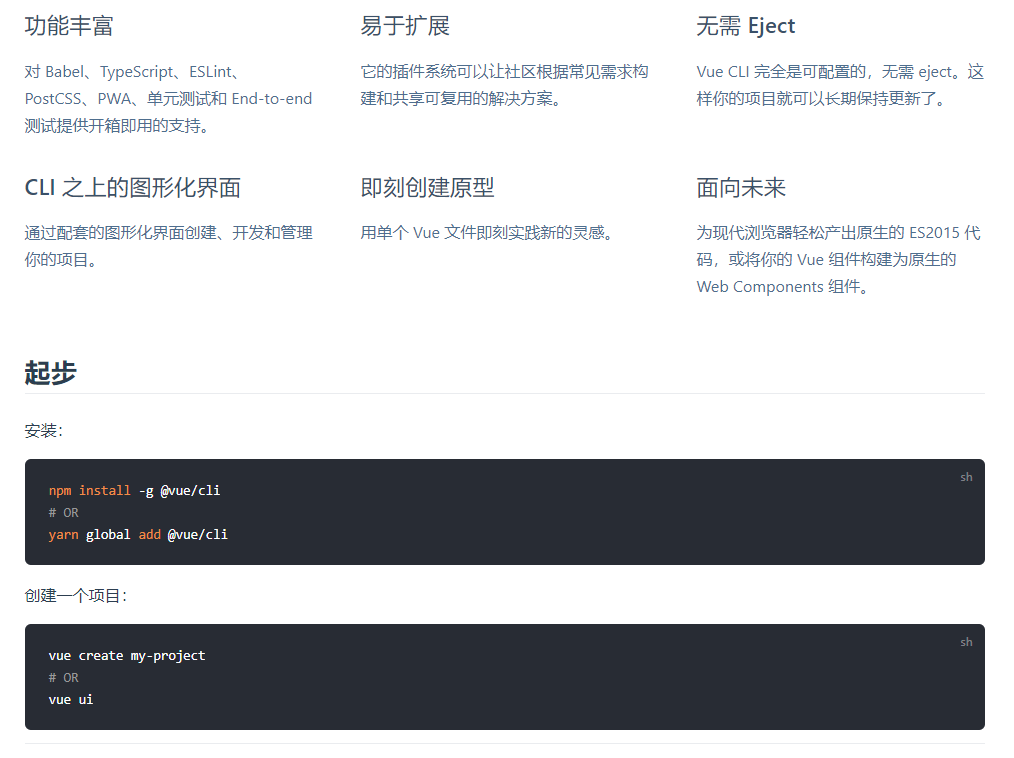
Task: Click the 起步 section heading
Action: pos(50,373)
